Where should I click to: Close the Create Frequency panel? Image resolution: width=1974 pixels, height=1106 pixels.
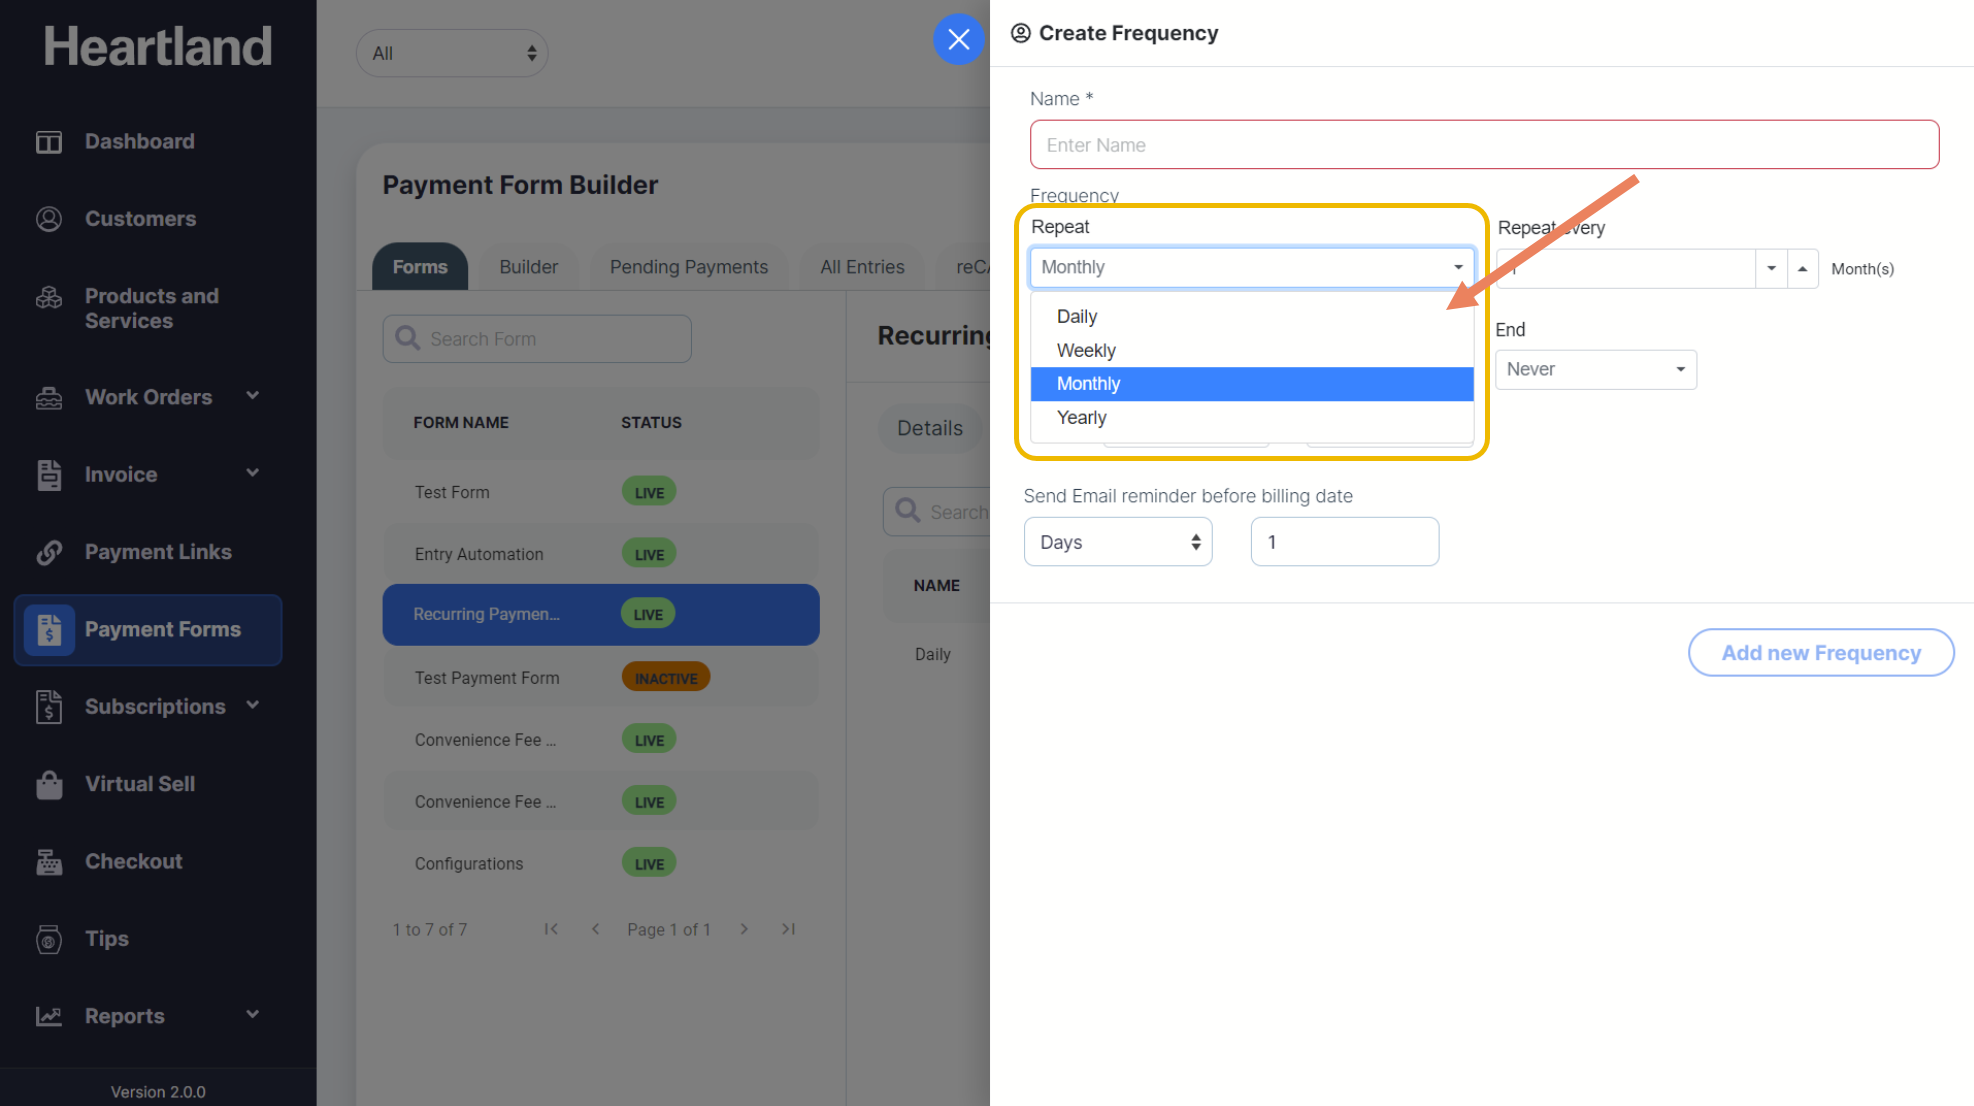[x=958, y=39]
